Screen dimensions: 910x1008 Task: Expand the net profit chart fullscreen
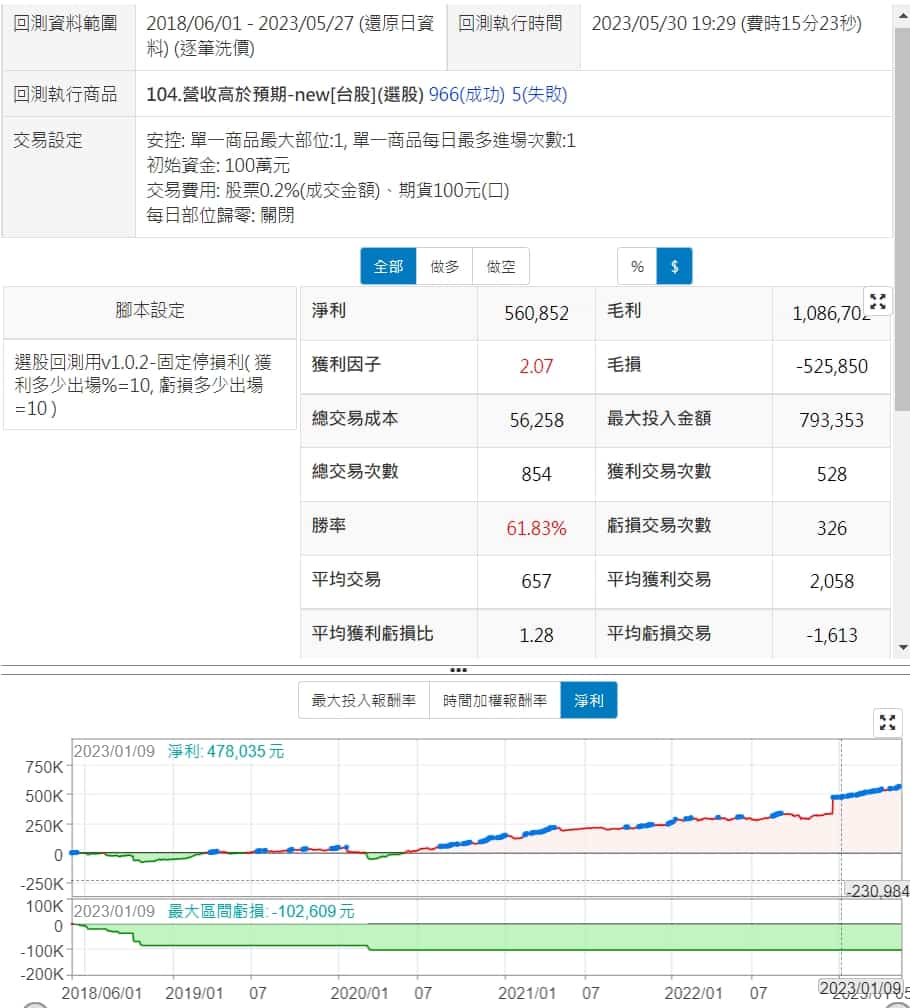coord(887,722)
